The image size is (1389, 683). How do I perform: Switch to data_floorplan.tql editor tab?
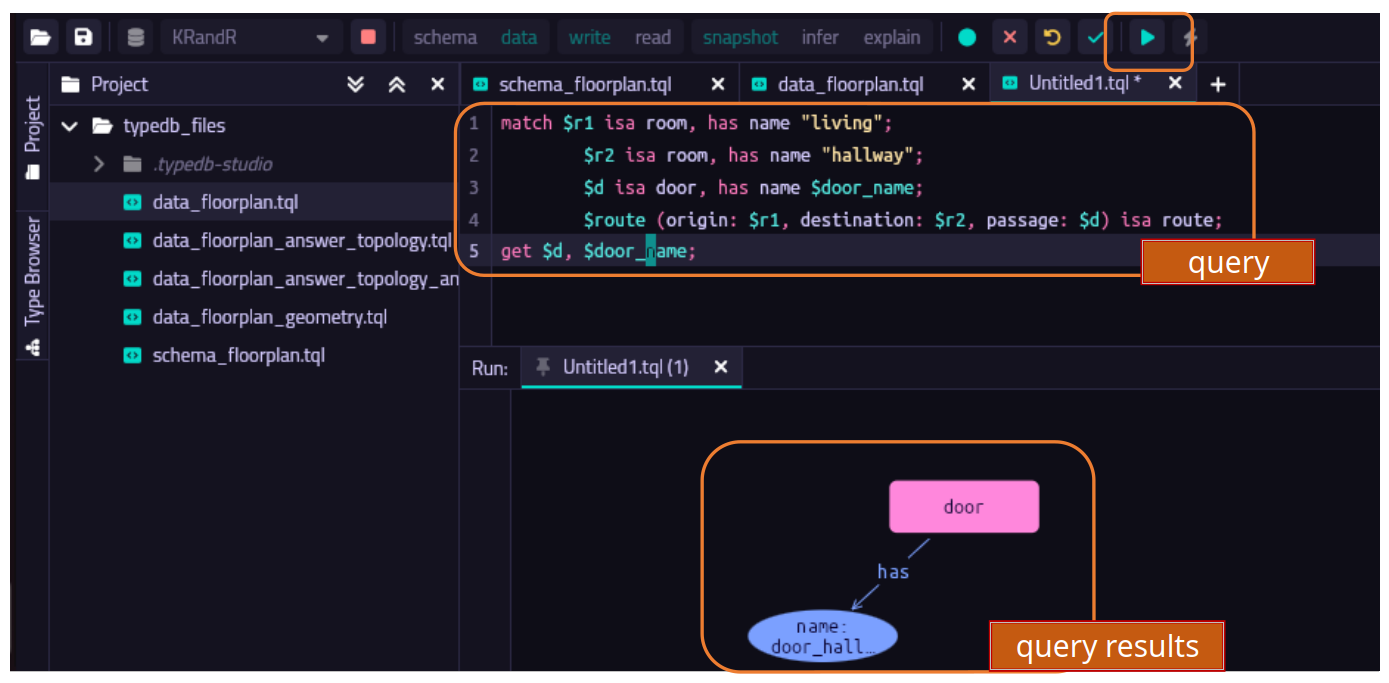[x=850, y=85]
